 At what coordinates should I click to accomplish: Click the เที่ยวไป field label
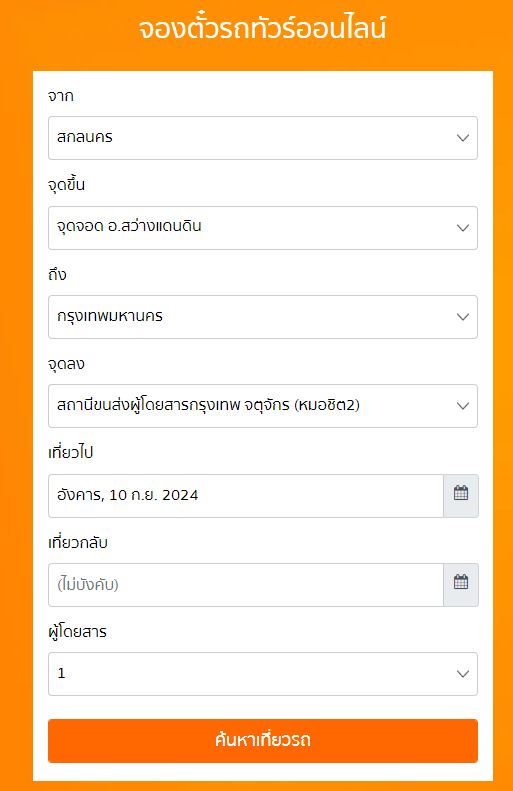[71, 452]
